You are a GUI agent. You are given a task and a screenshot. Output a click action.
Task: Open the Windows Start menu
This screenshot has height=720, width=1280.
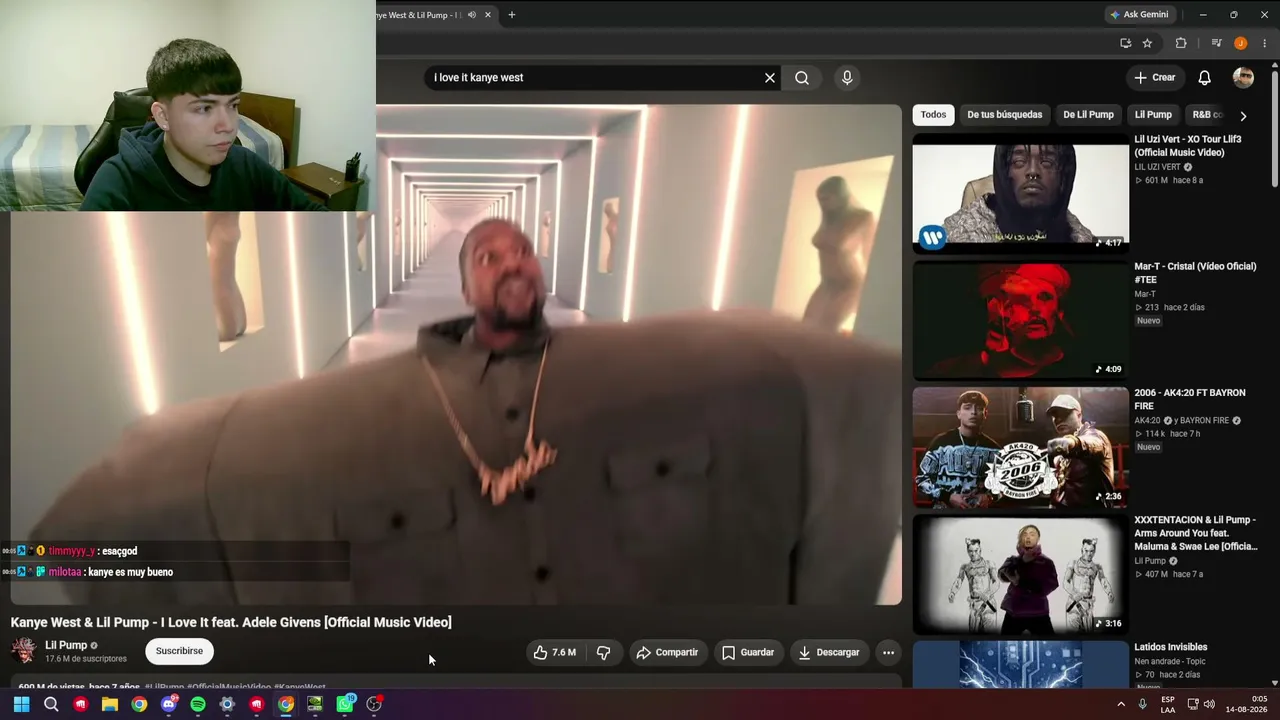coord(21,704)
